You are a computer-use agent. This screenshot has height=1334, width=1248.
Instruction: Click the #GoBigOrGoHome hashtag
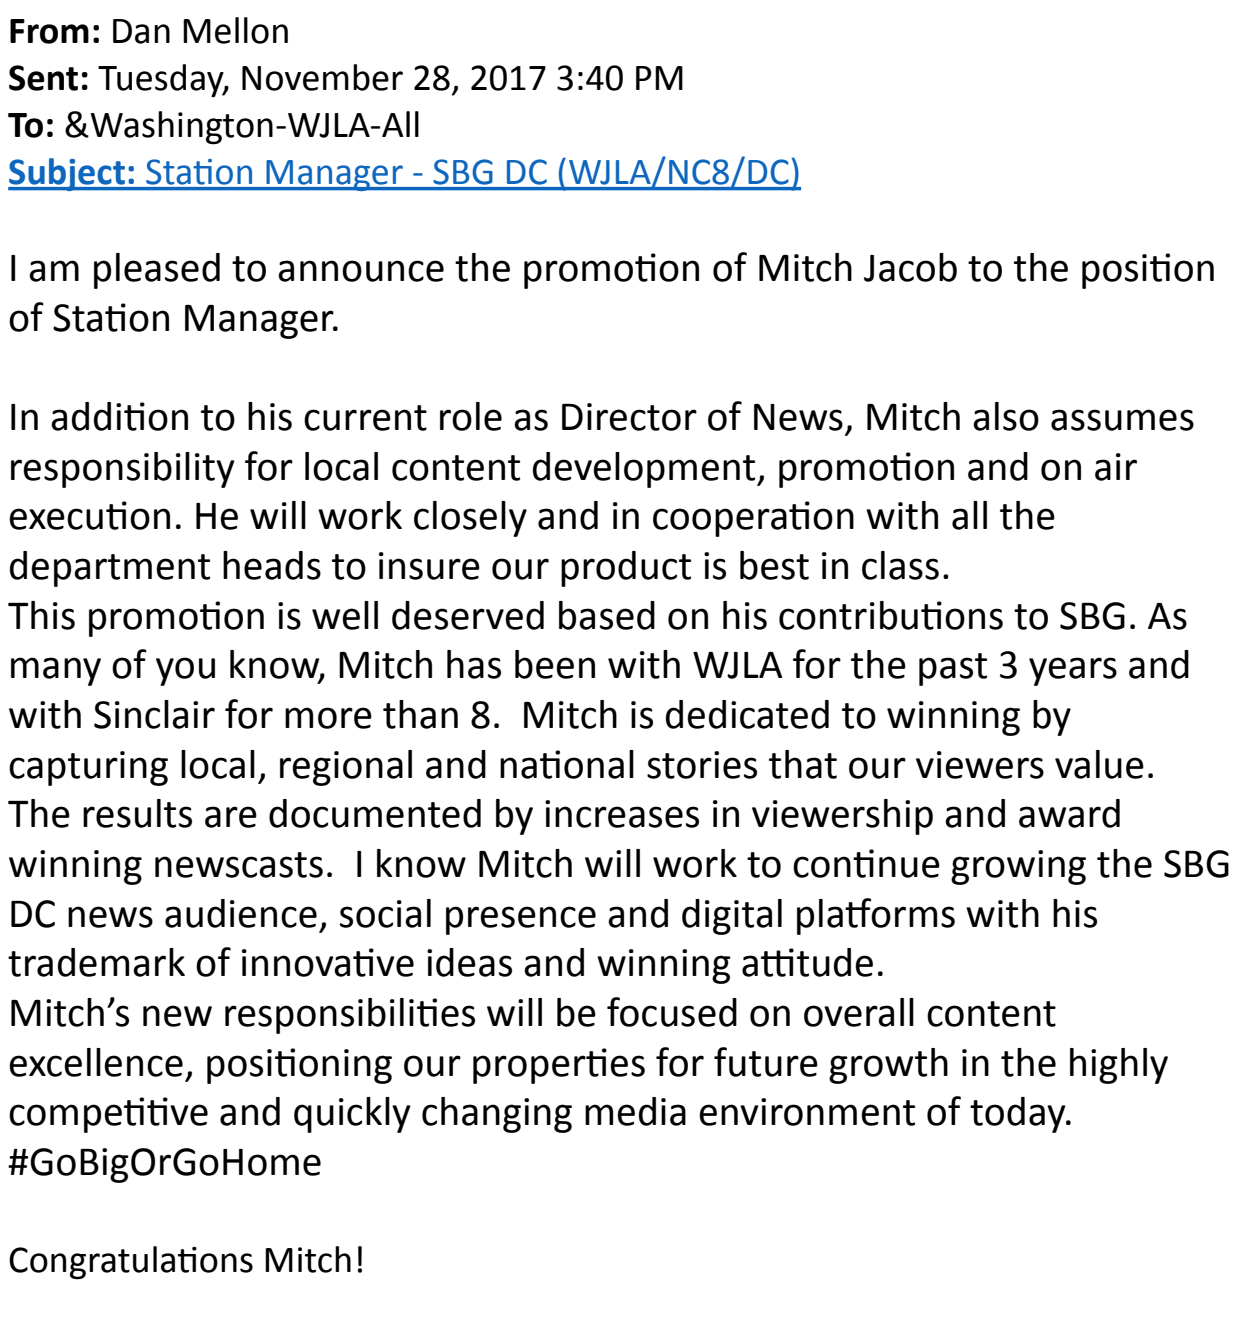click(165, 1163)
